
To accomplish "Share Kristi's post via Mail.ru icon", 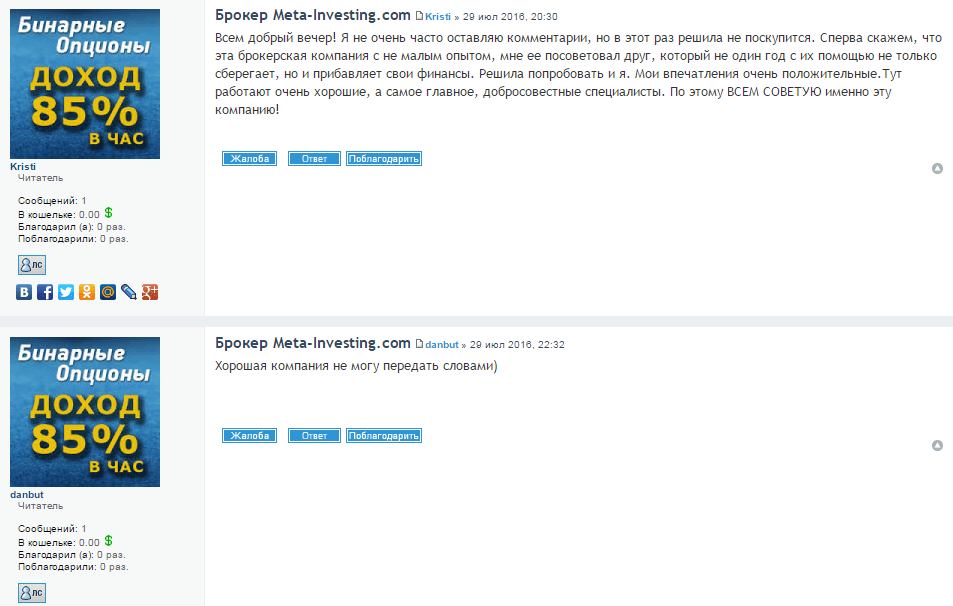I will (108, 292).
